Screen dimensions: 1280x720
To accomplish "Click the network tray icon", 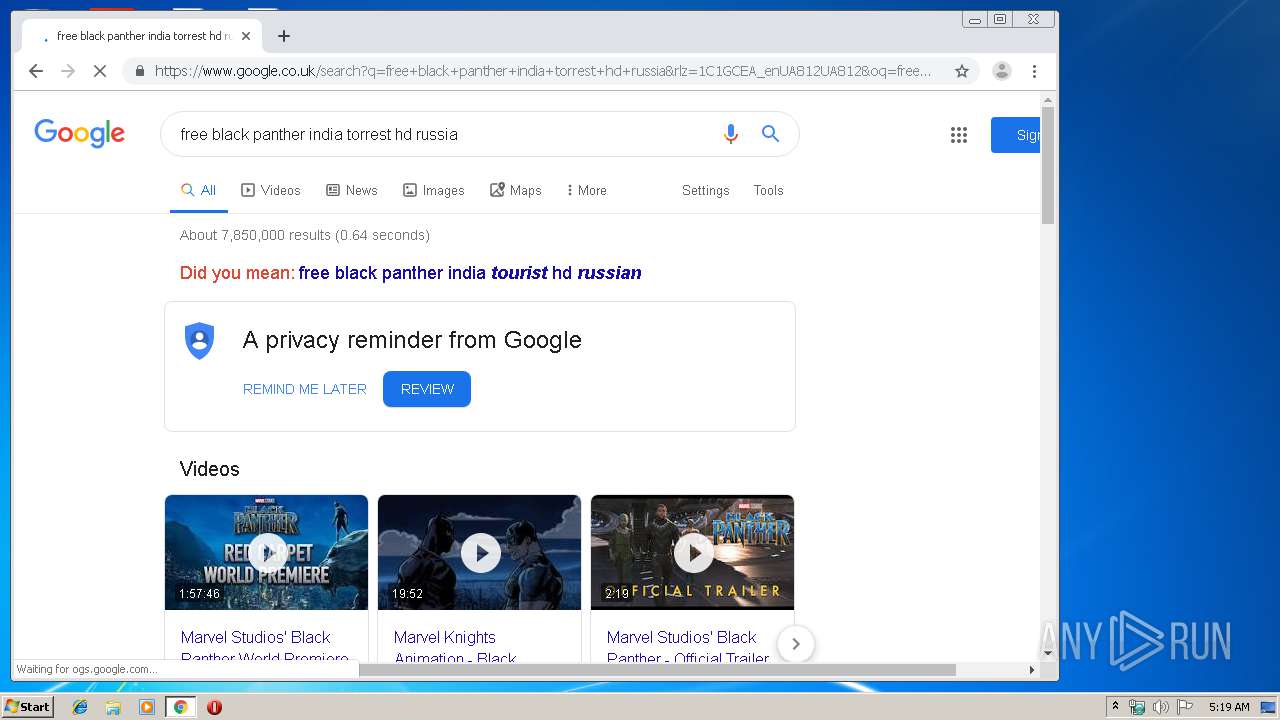I will pyautogui.click(x=1137, y=707).
